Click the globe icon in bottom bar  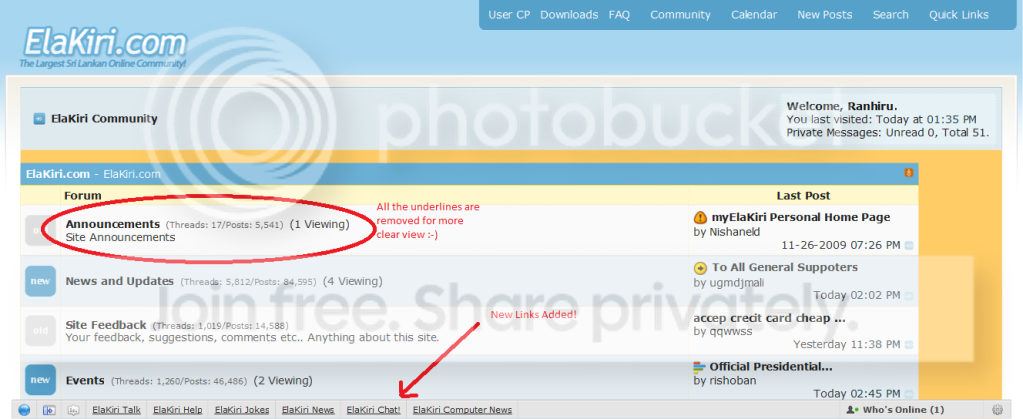coord(24,410)
